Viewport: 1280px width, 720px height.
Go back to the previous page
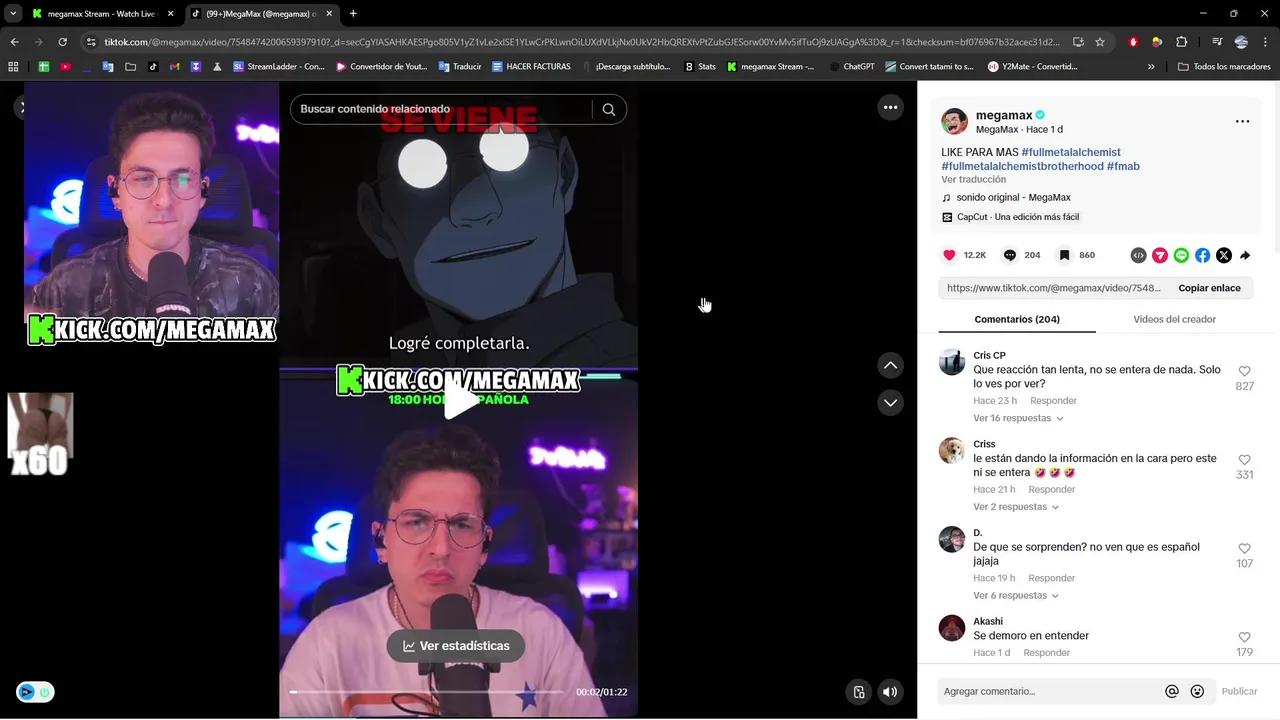point(14,42)
